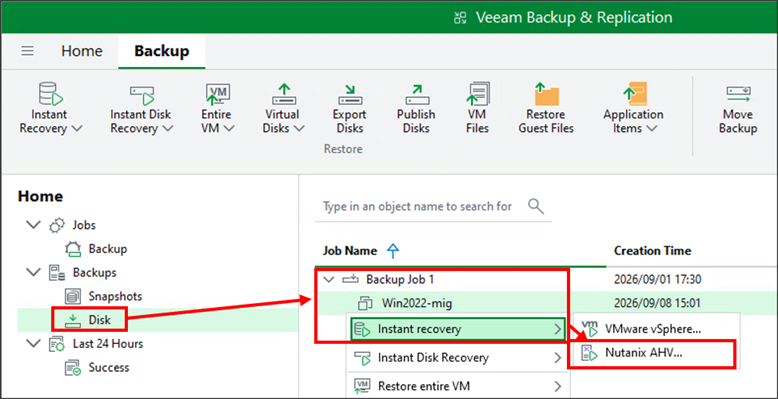Click the VMware vSphere submenu icon
The width and height of the screenshot is (778, 399).
pos(589,329)
